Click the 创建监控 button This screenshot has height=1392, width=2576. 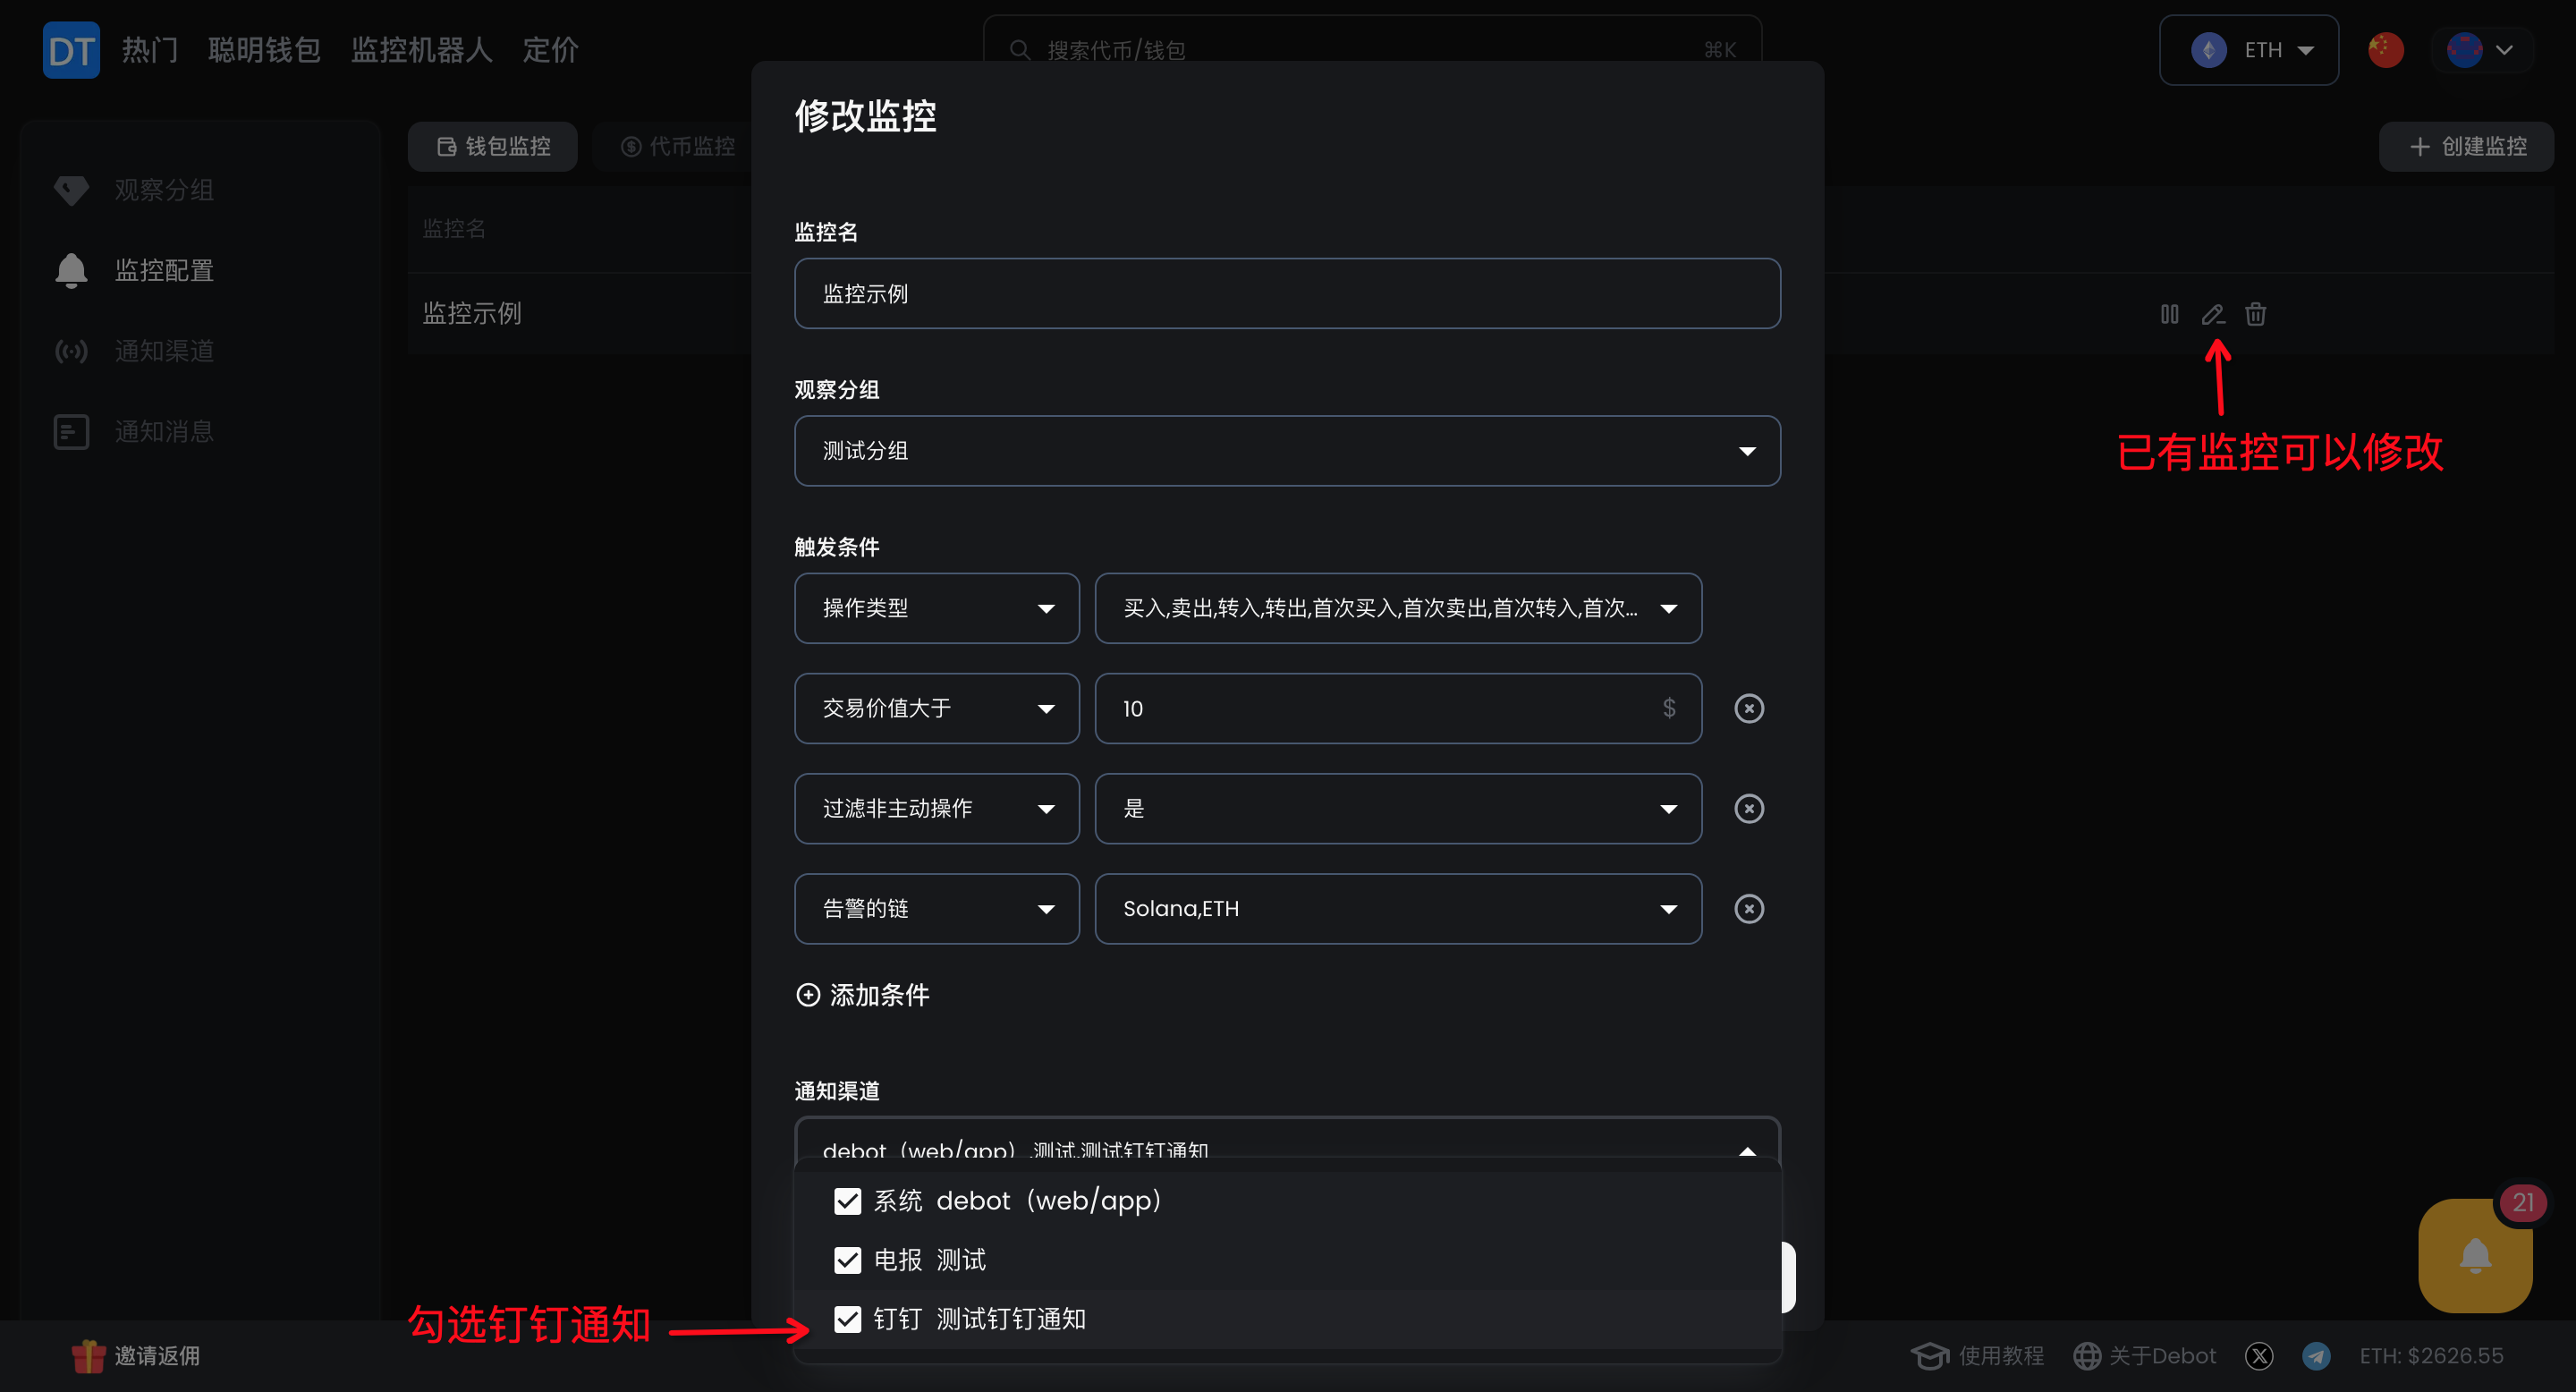pos(2466,146)
